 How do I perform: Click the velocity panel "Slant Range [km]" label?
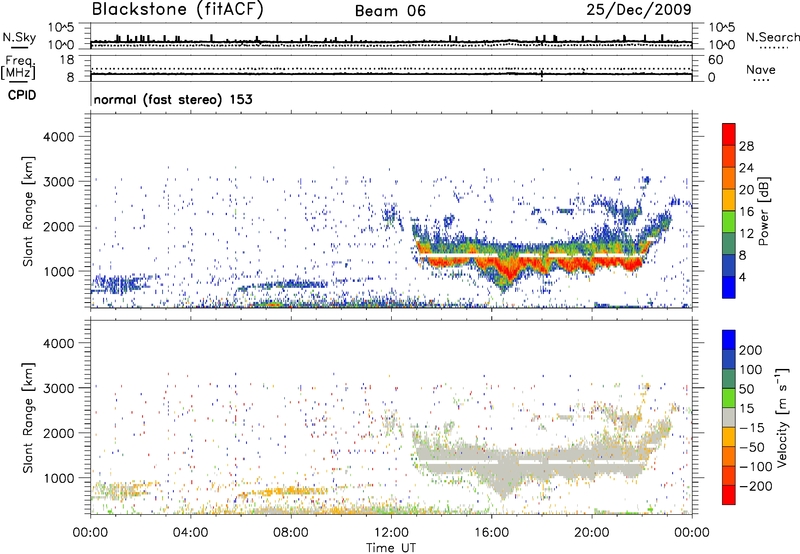[28, 417]
